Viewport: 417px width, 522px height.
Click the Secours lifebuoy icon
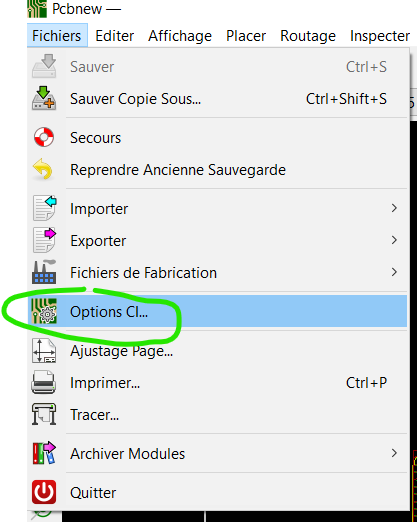click(x=44, y=137)
